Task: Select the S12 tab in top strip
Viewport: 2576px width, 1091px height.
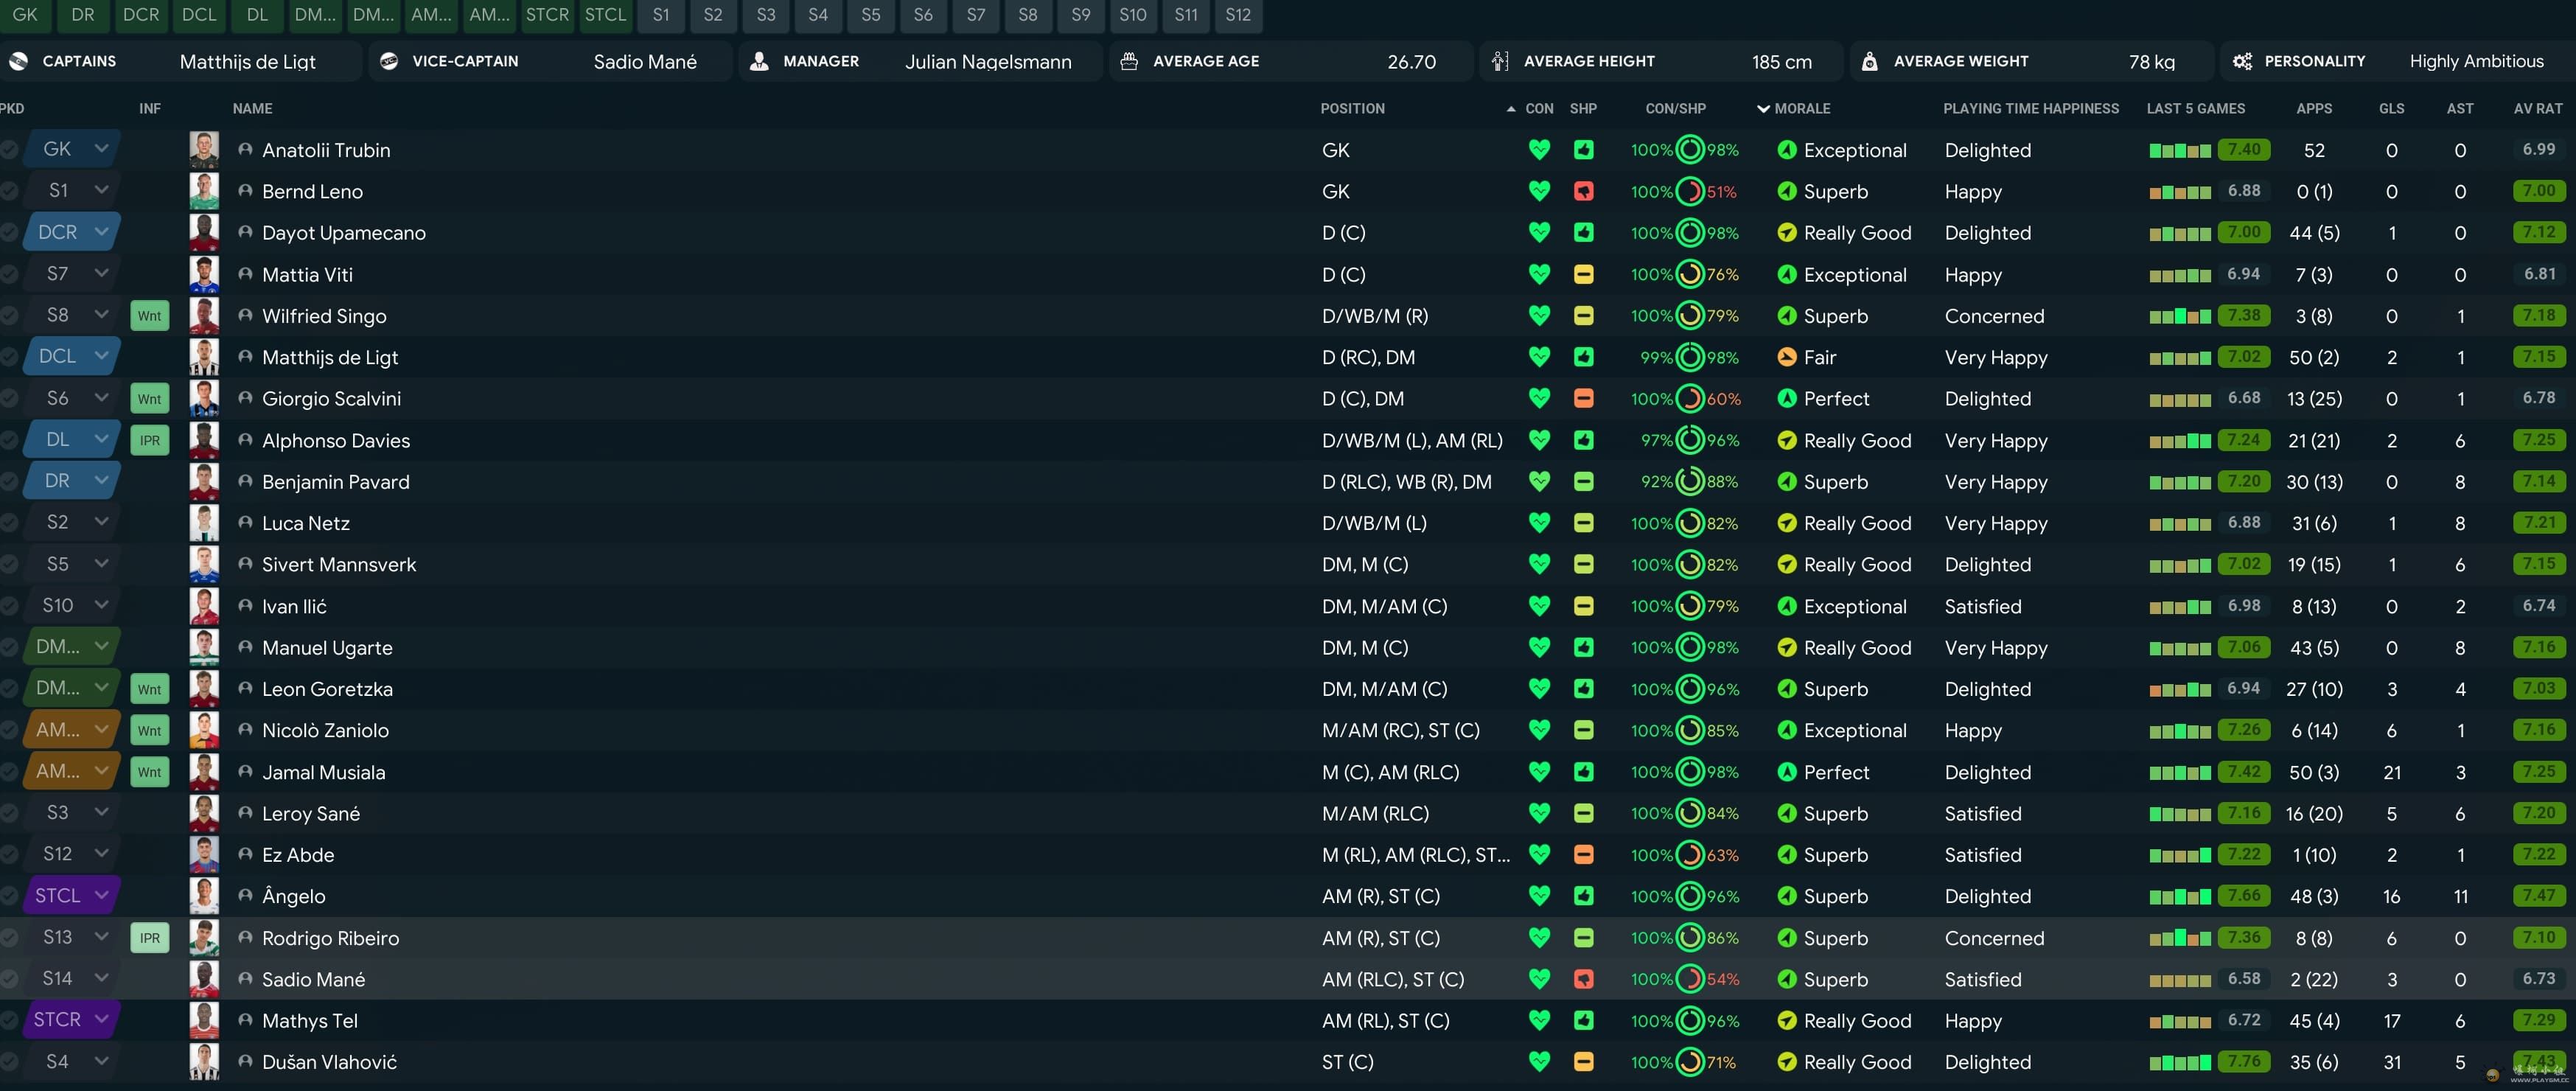Action: [1238, 15]
